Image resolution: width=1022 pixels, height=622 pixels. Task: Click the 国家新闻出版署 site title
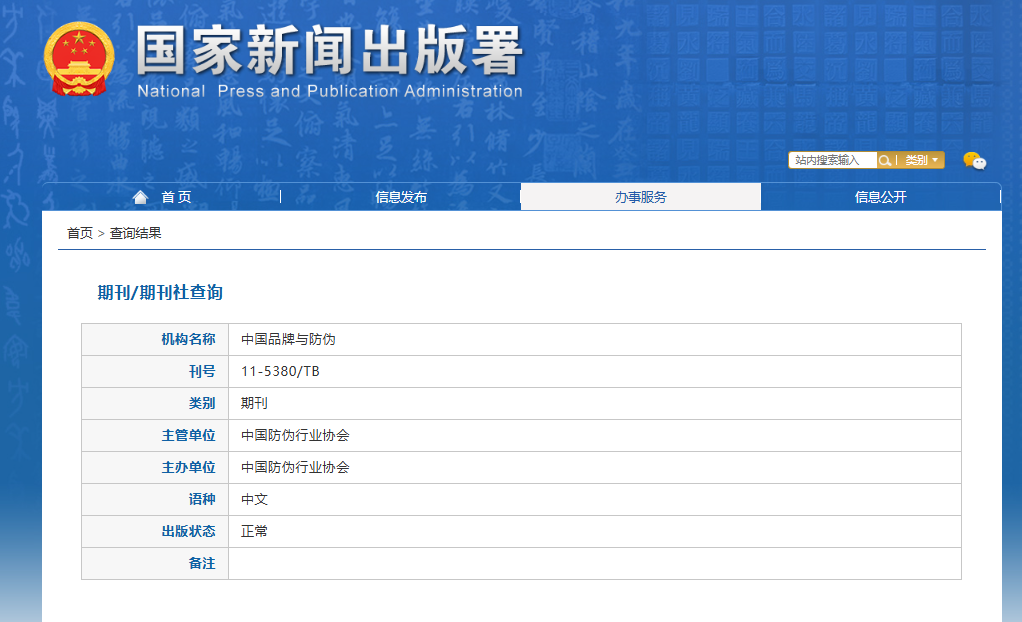[x=330, y=50]
